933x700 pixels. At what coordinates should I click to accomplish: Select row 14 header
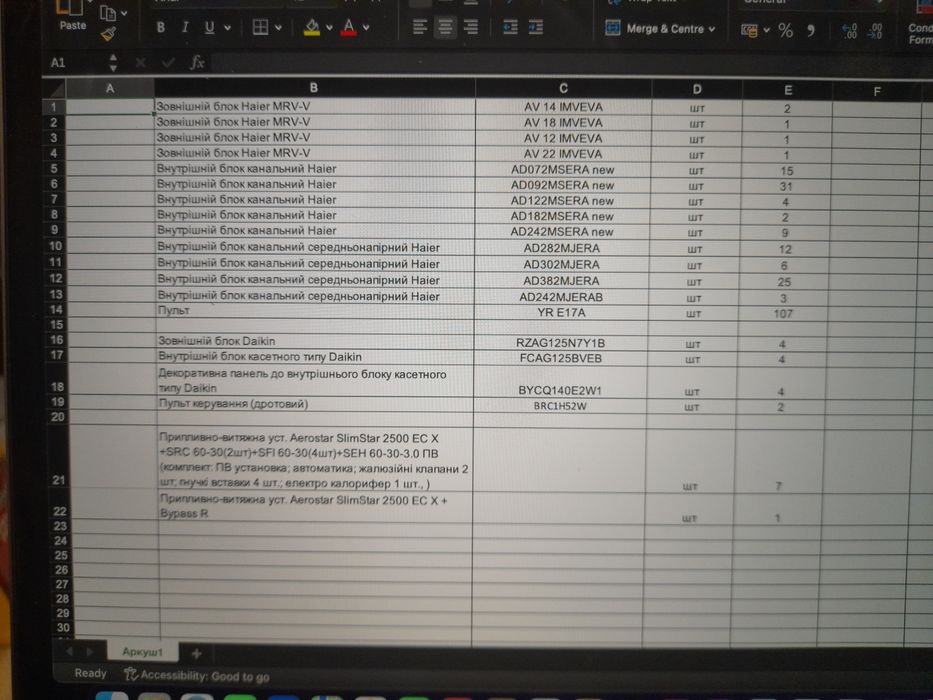(56, 310)
